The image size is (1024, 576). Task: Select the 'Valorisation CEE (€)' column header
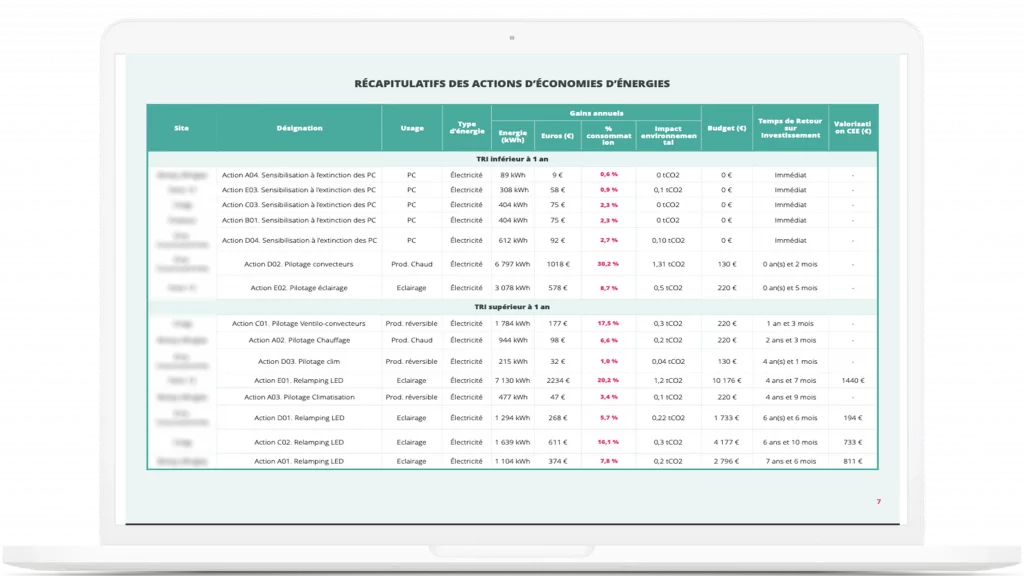[x=853, y=128]
